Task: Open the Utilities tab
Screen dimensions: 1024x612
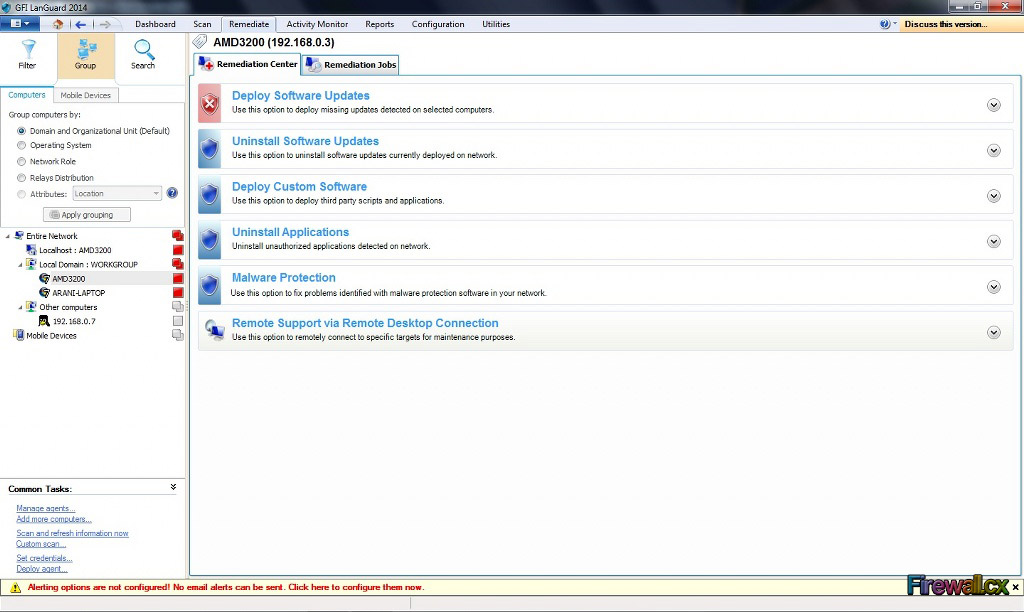Action: 496,24
